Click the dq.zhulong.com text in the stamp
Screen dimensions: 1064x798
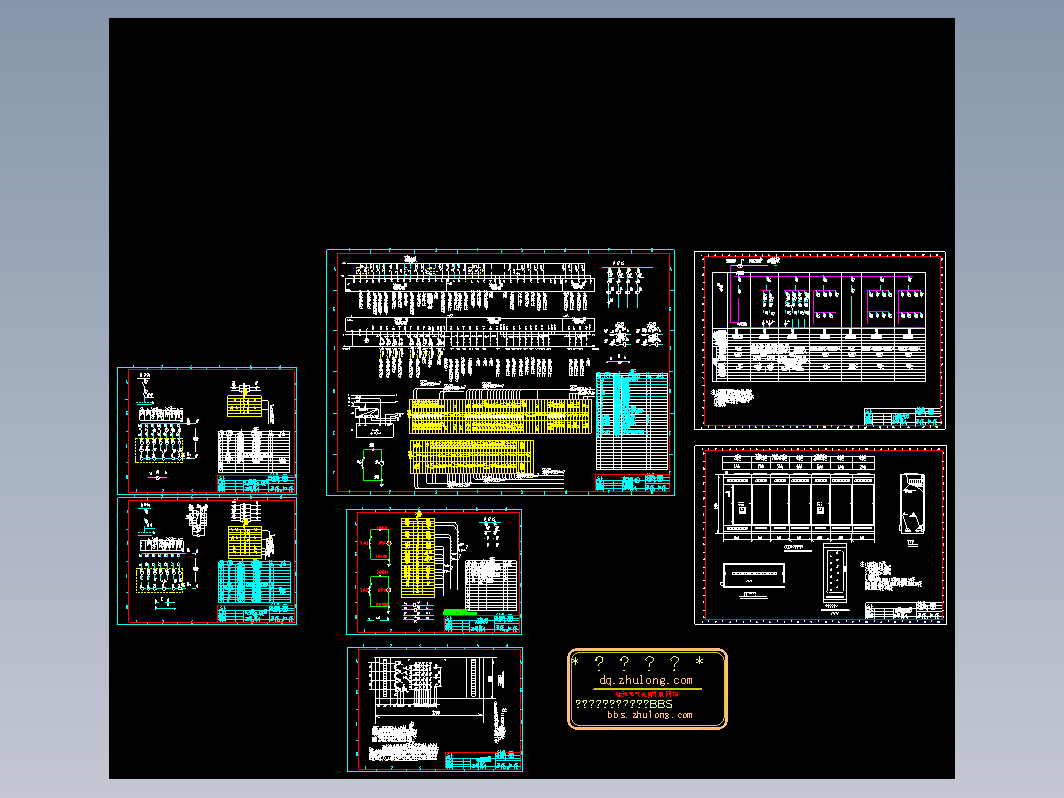click(645, 680)
